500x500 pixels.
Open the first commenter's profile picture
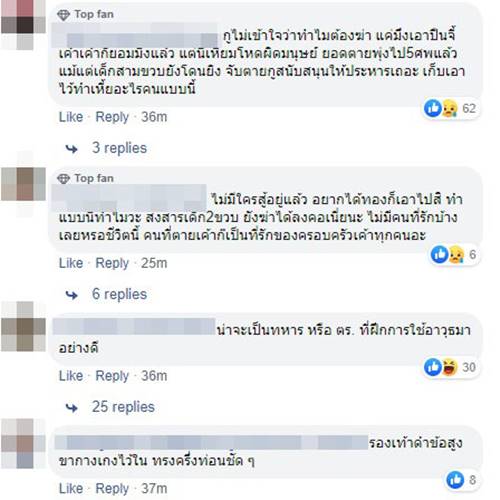pos(23,25)
